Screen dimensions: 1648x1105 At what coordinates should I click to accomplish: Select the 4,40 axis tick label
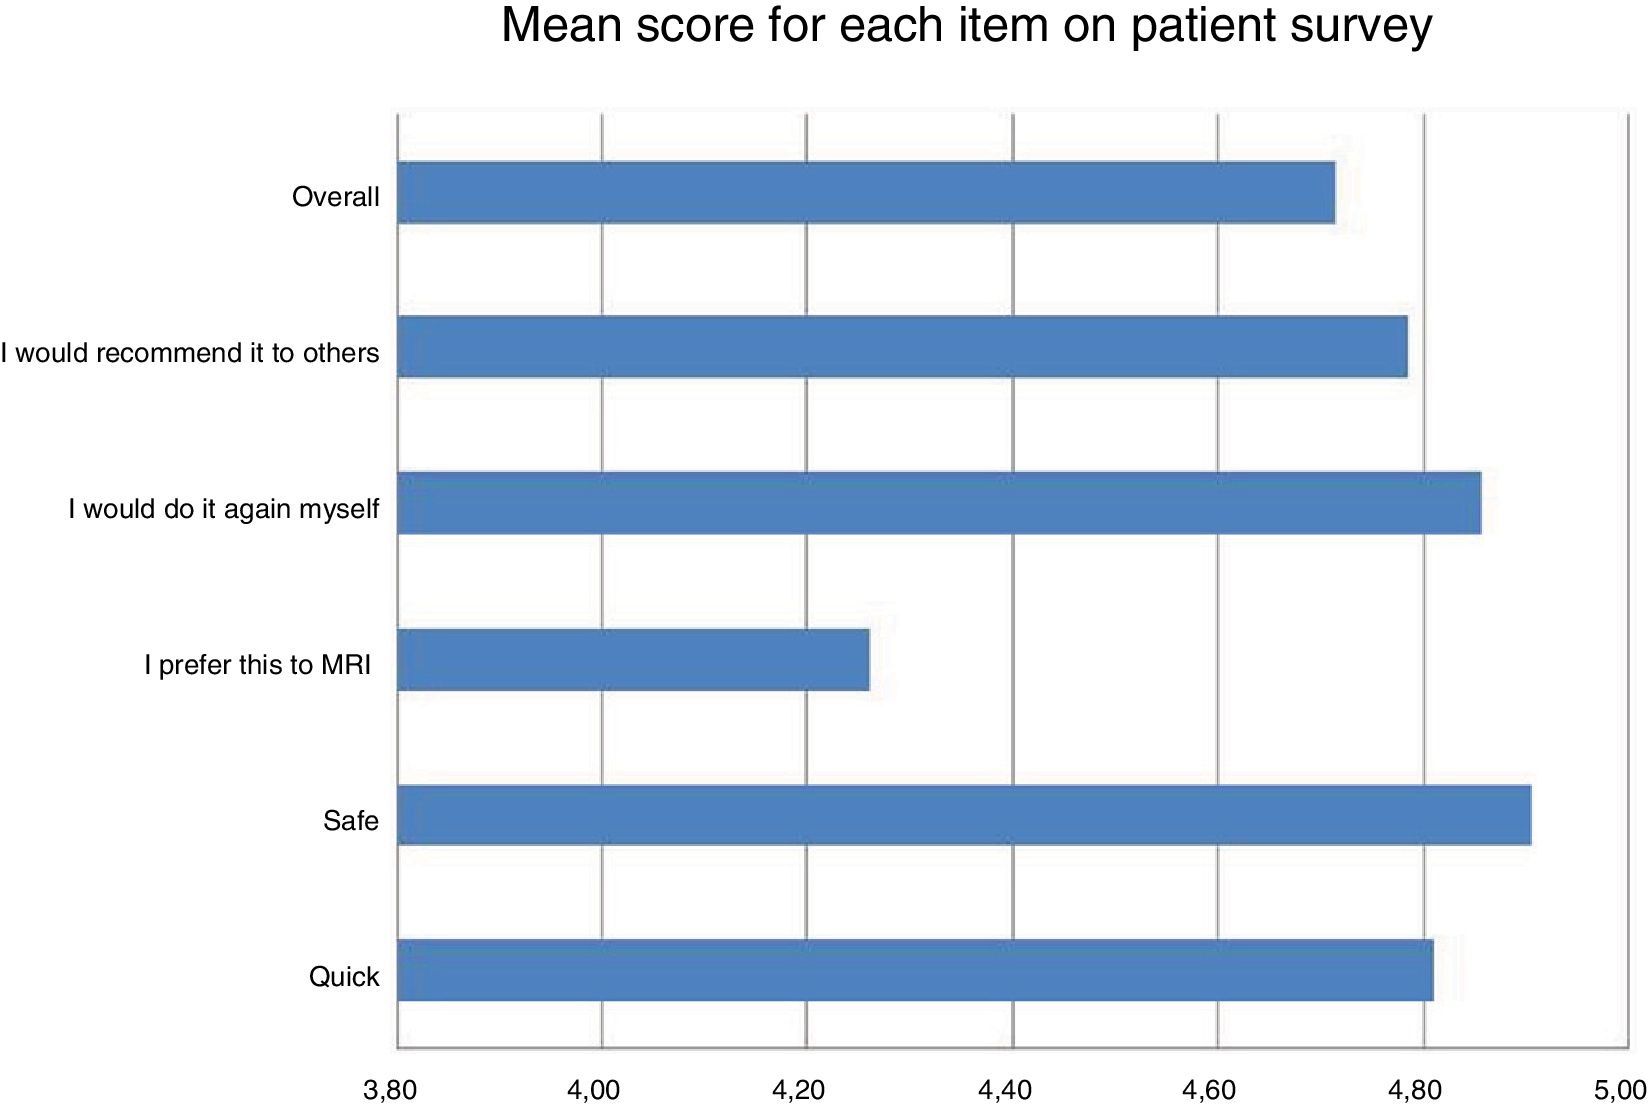[x=1005, y=1090]
